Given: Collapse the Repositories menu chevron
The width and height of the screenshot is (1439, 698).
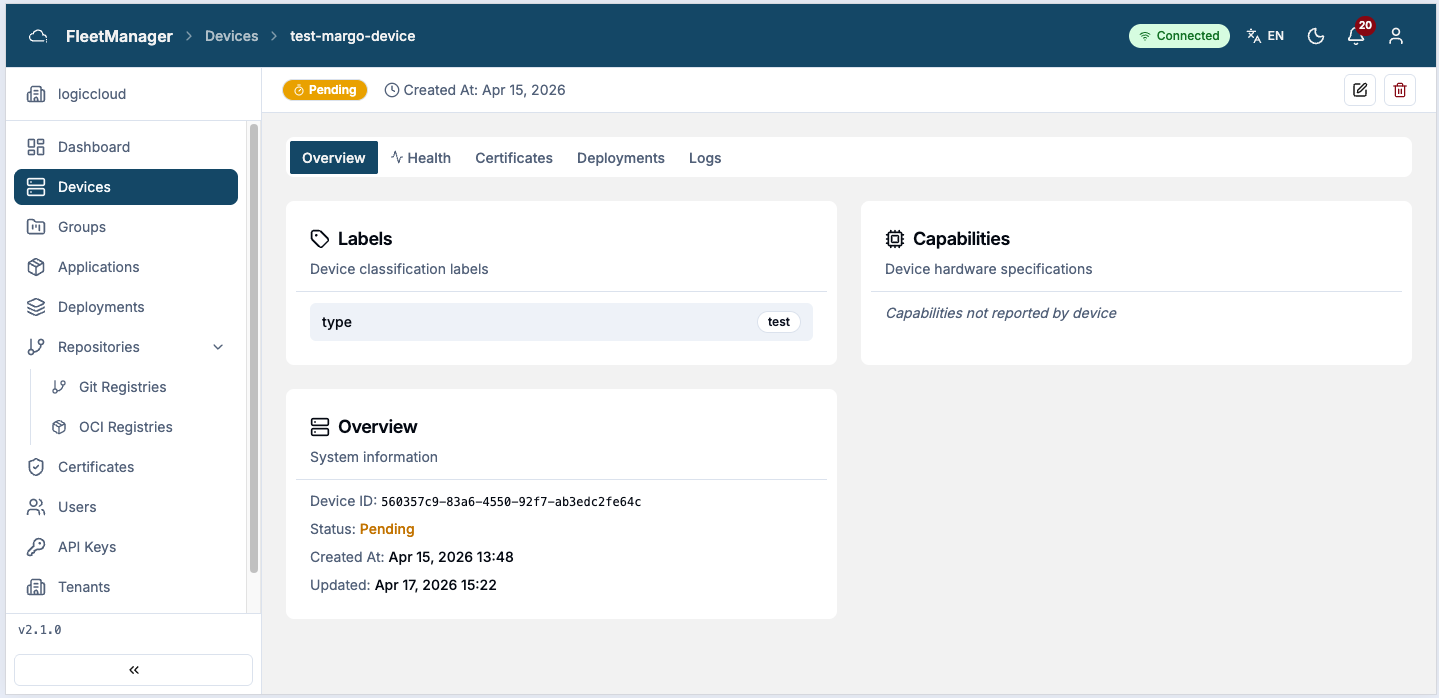Looking at the screenshot, I should 218,347.
